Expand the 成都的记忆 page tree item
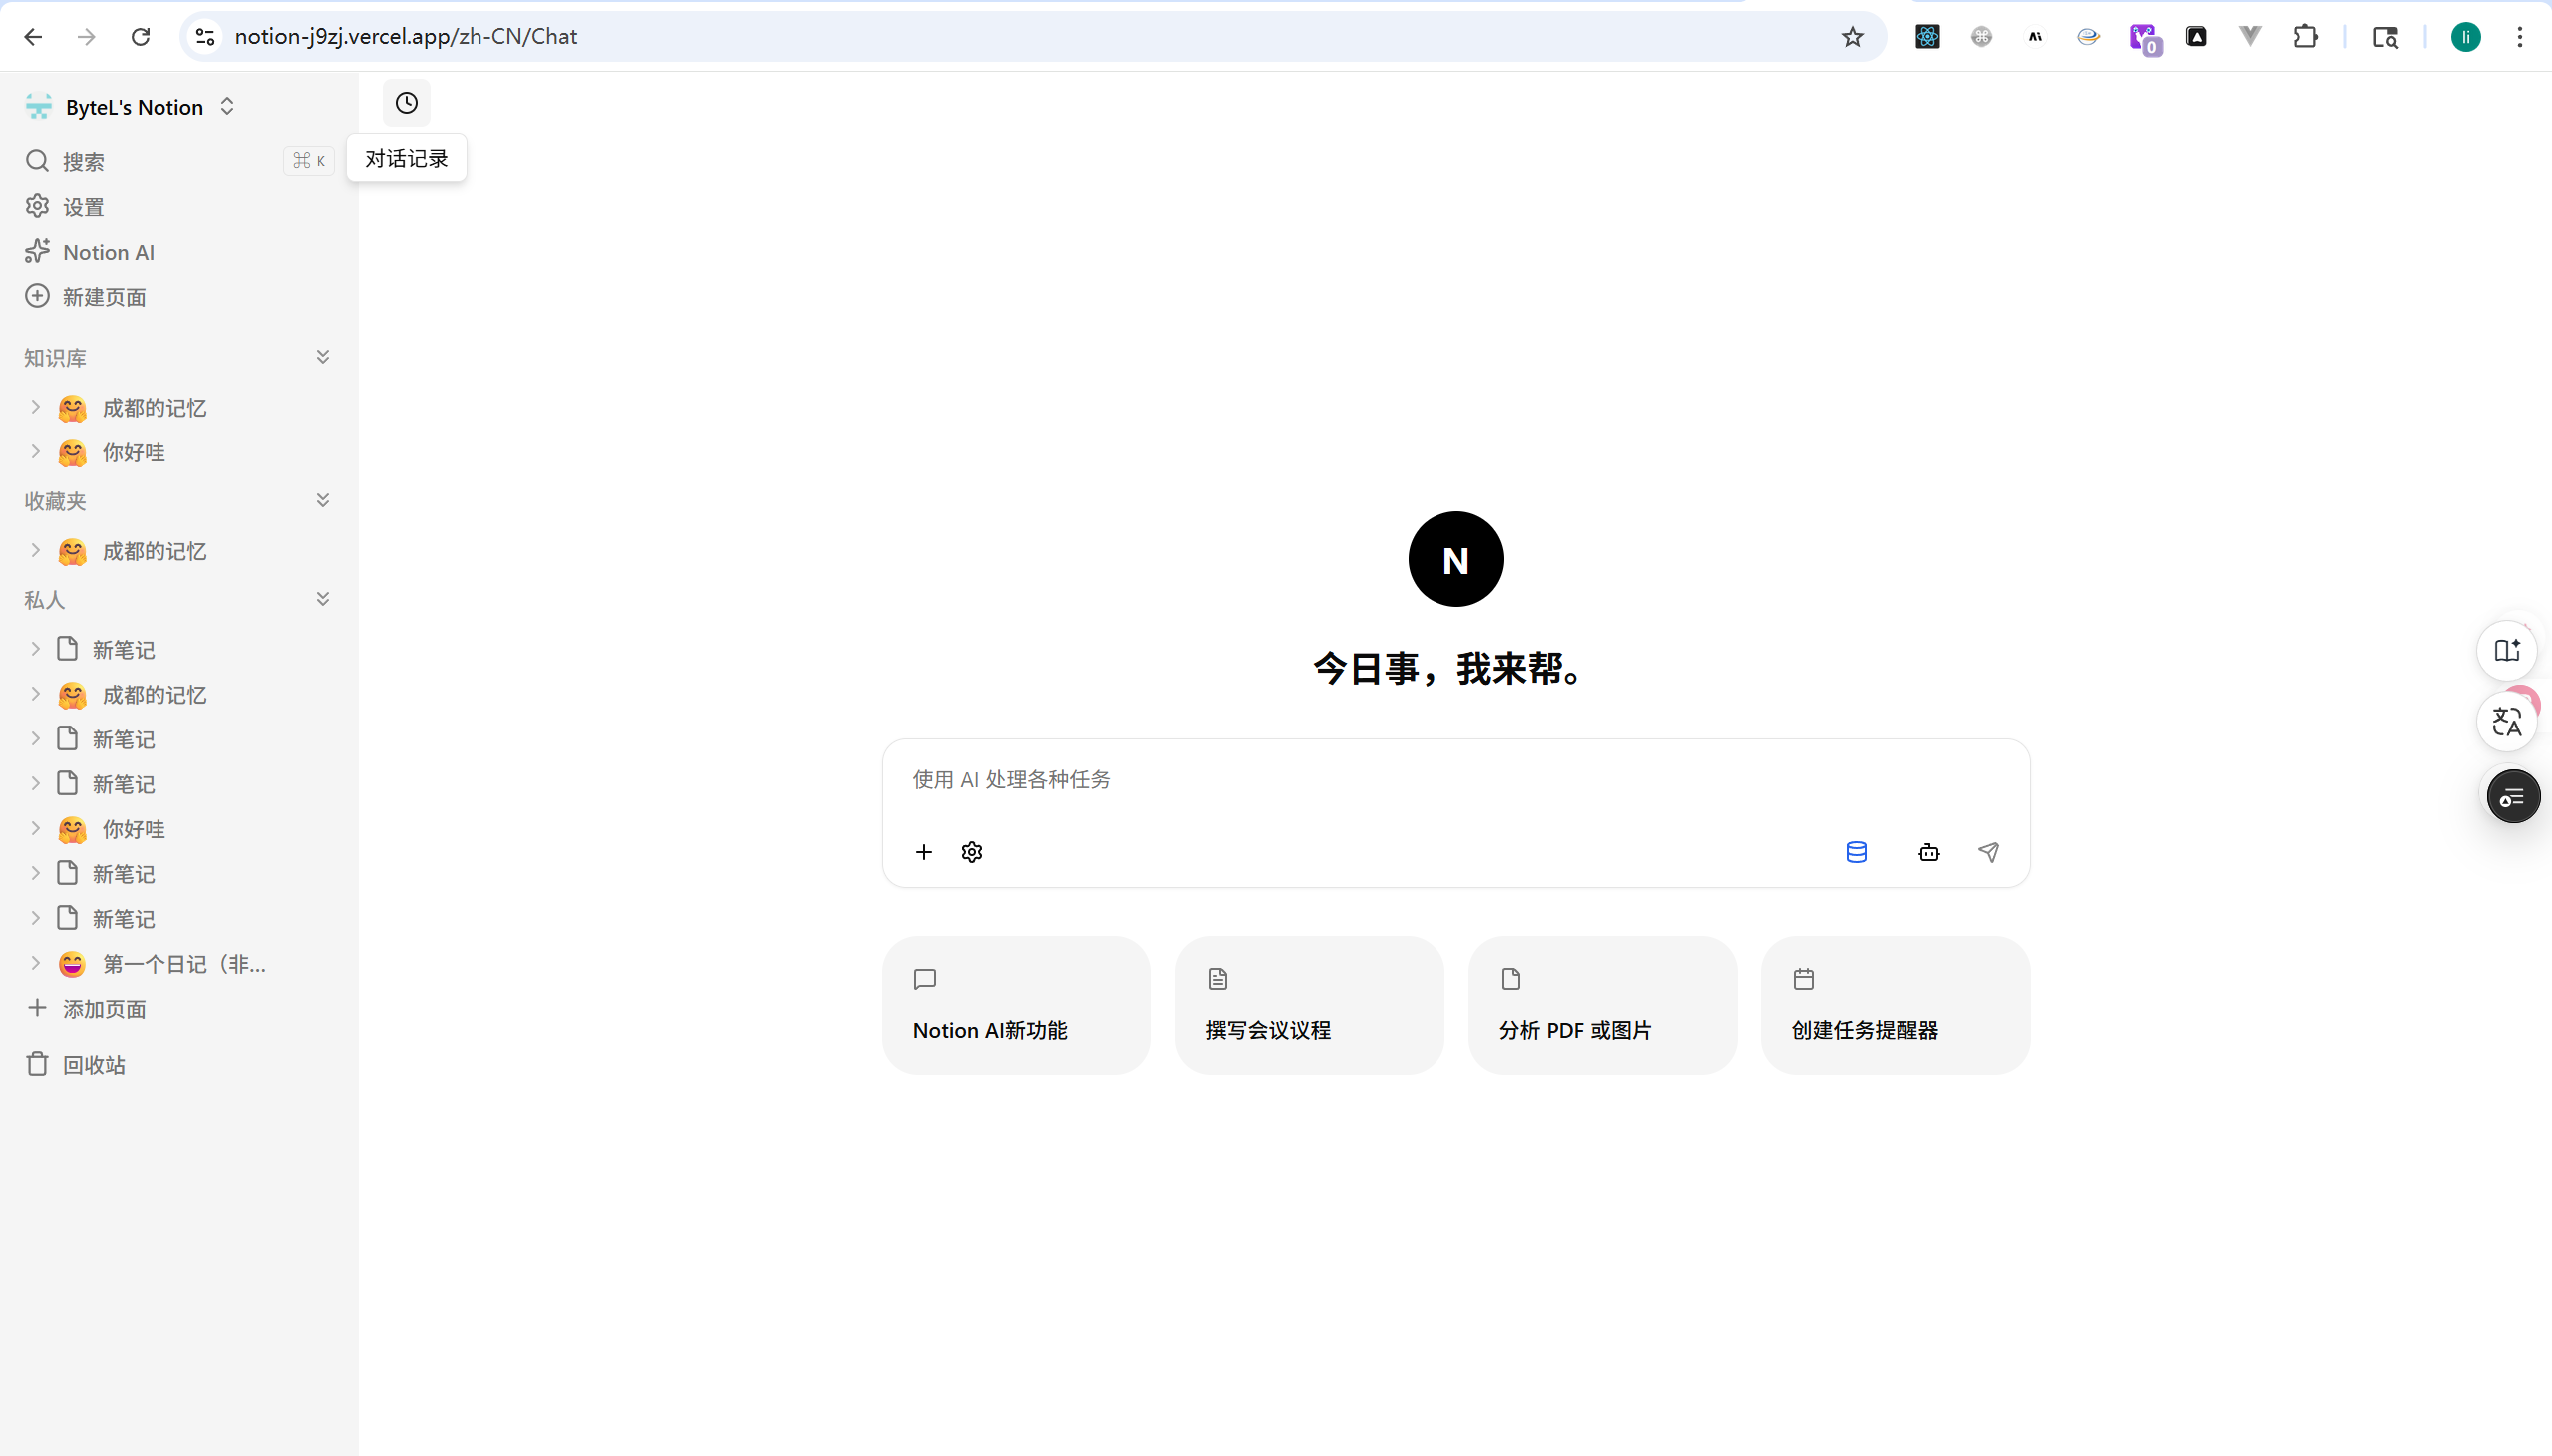The image size is (2552, 1456). [x=35, y=407]
